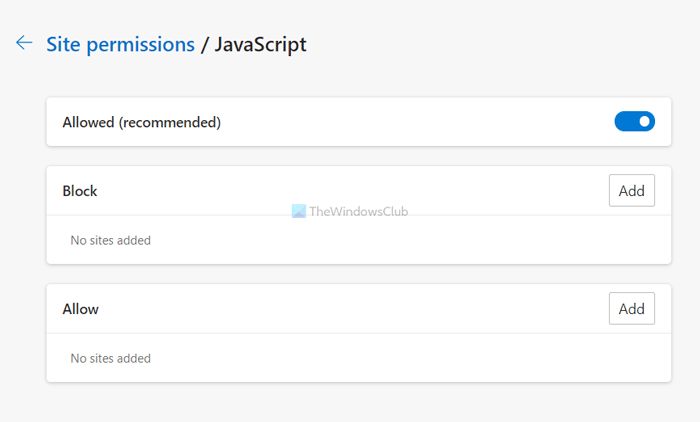
Task: Click the JavaScript page title text
Action: 260,45
